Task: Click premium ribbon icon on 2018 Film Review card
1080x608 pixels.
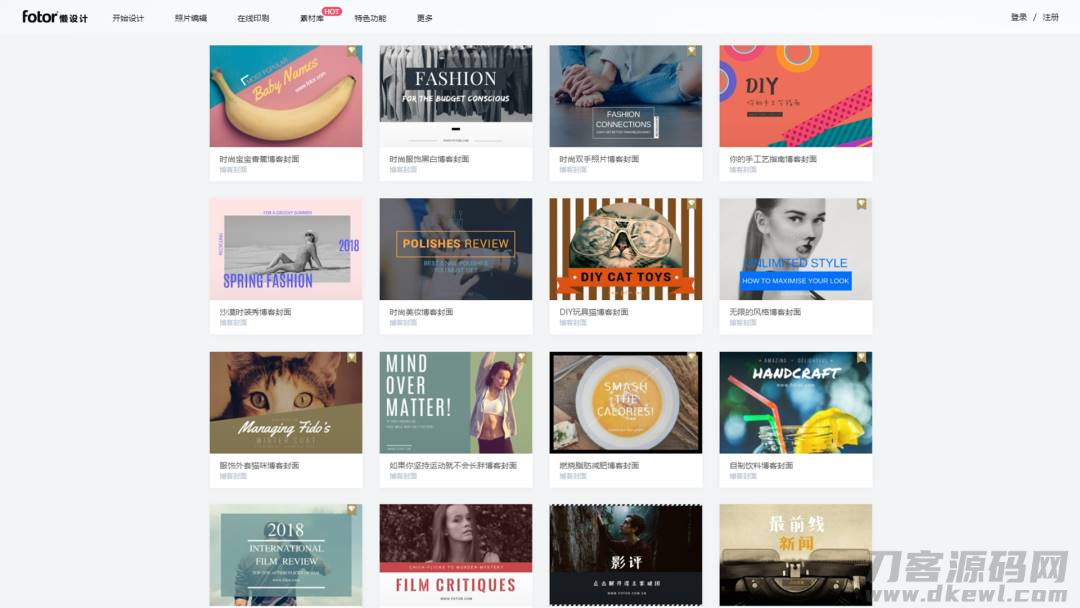Action: coord(351,510)
